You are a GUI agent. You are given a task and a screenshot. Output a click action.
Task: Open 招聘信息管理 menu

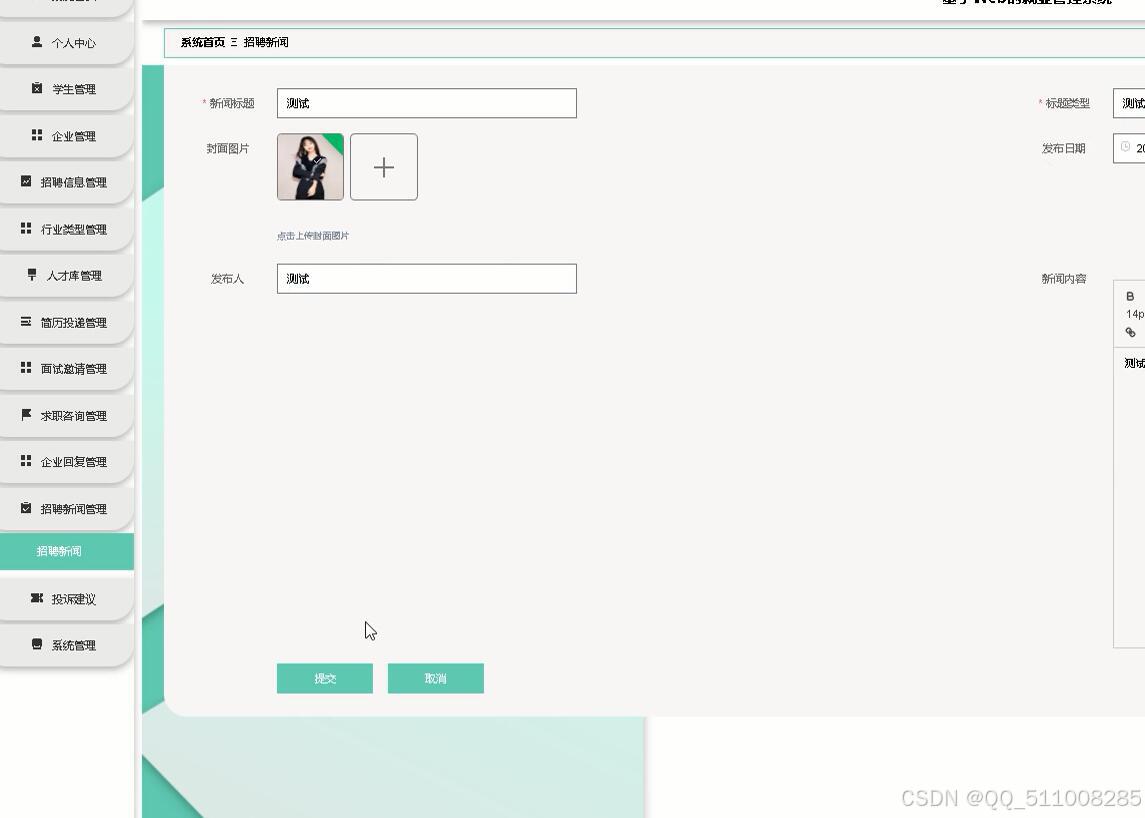coord(66,182)
